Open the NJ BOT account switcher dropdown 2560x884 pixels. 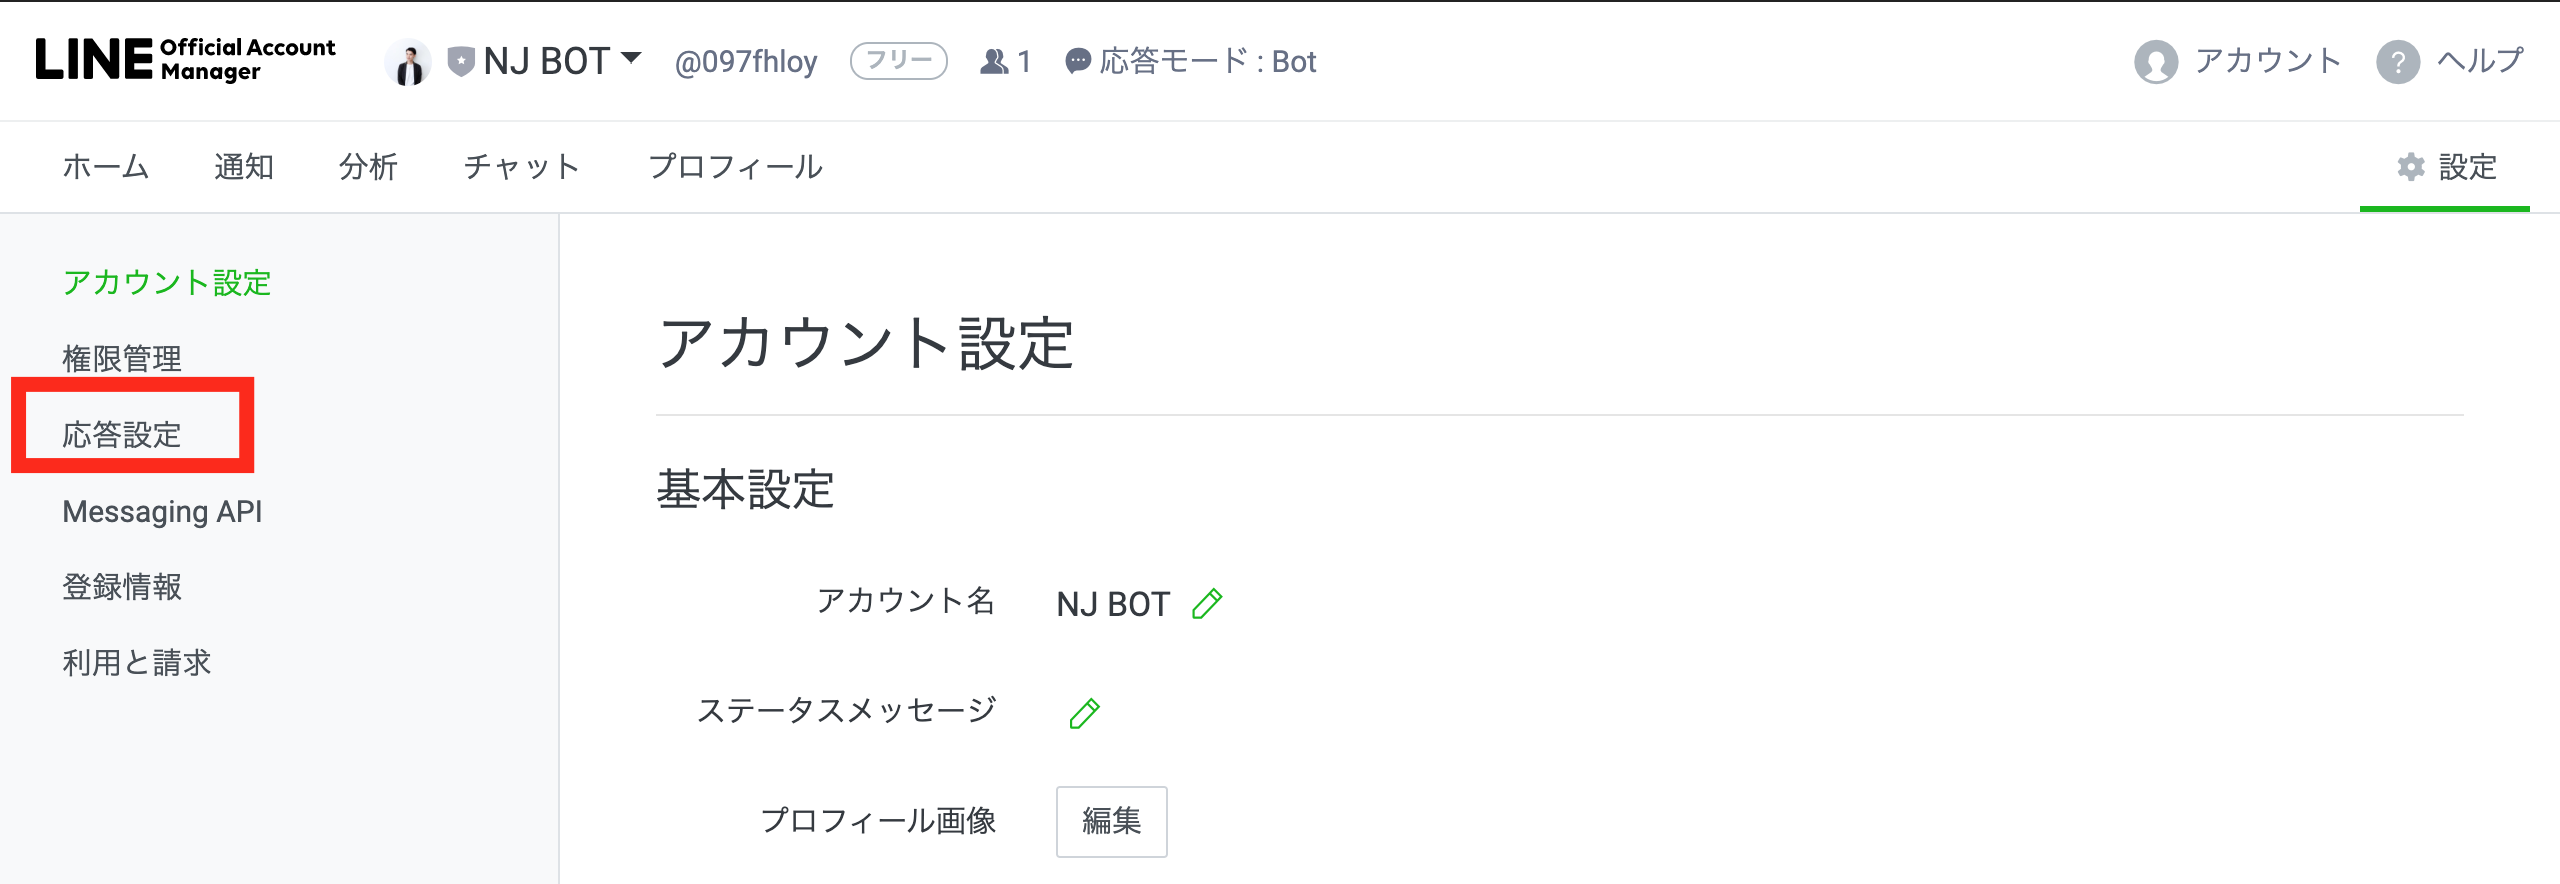[x=630, y=60]
